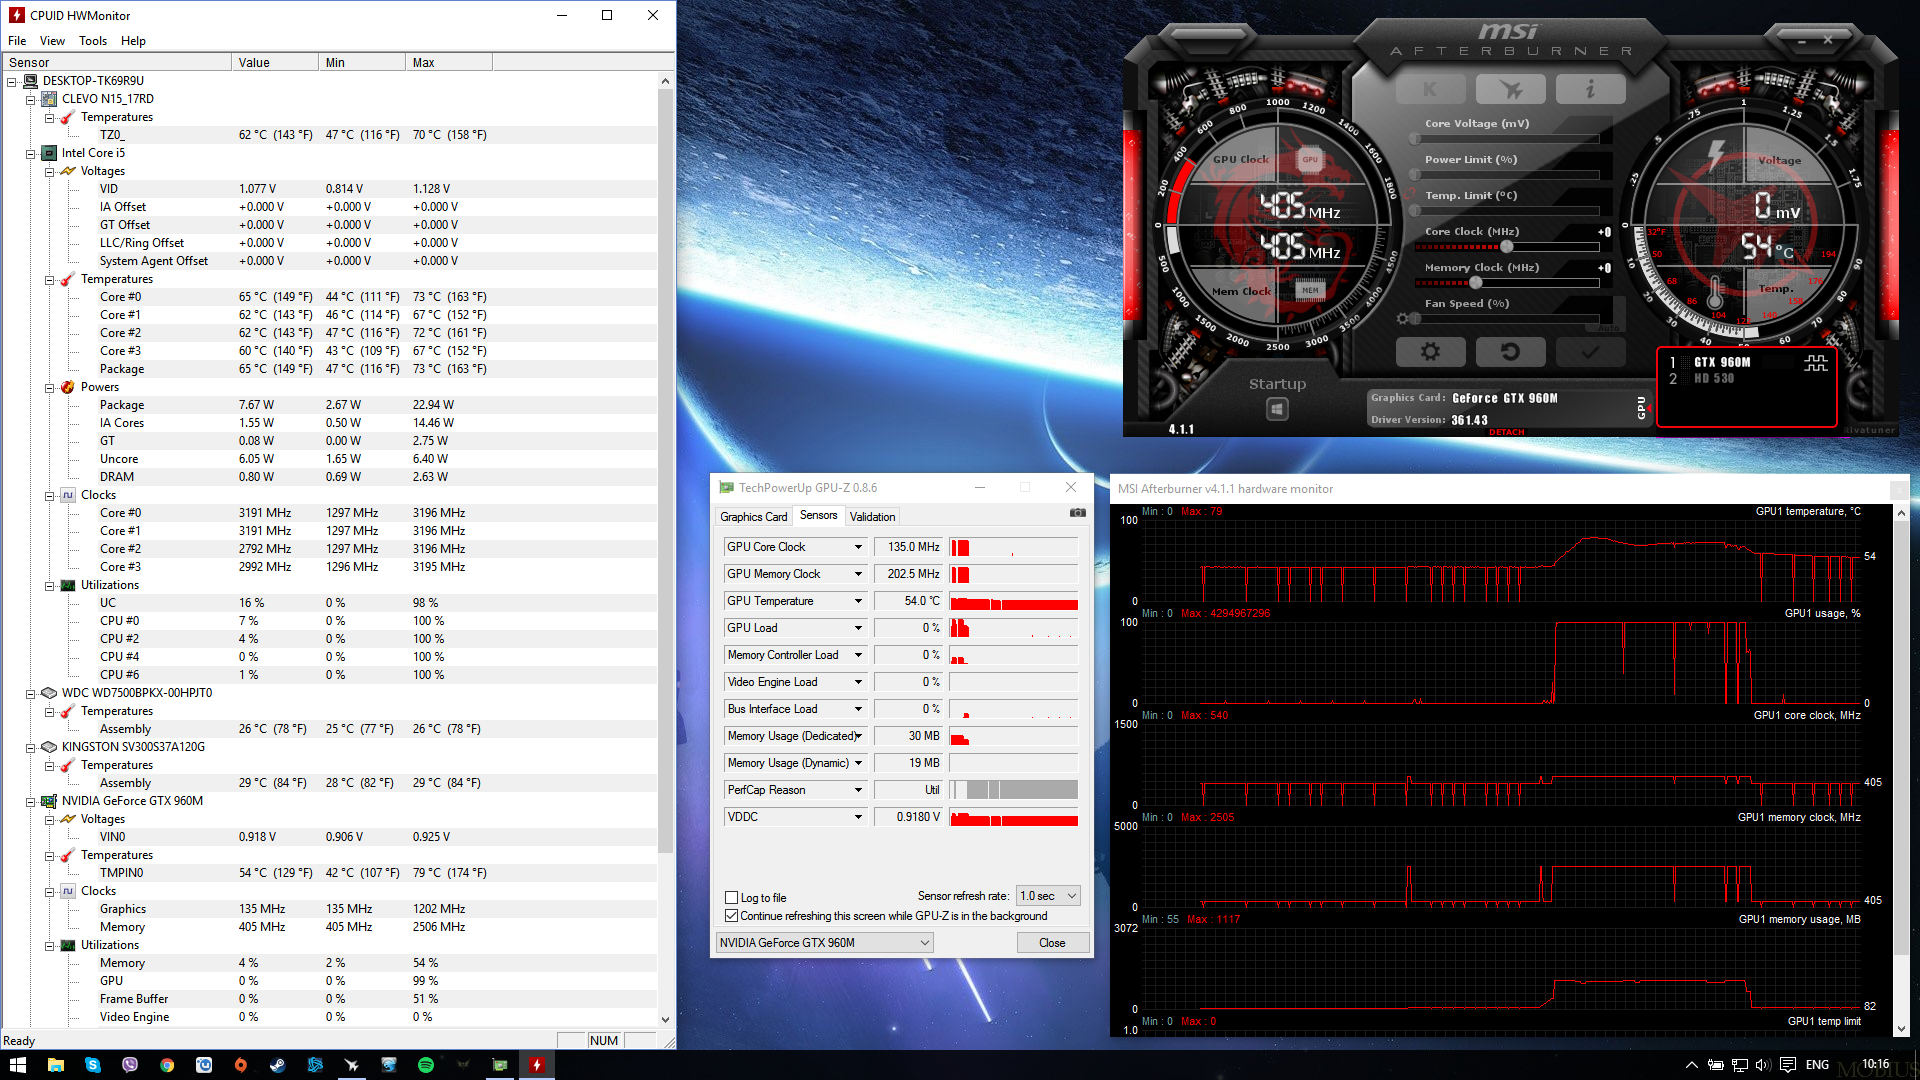Open NVIDIA GeForce GTX 960M GPU selector

pos(825,943)
